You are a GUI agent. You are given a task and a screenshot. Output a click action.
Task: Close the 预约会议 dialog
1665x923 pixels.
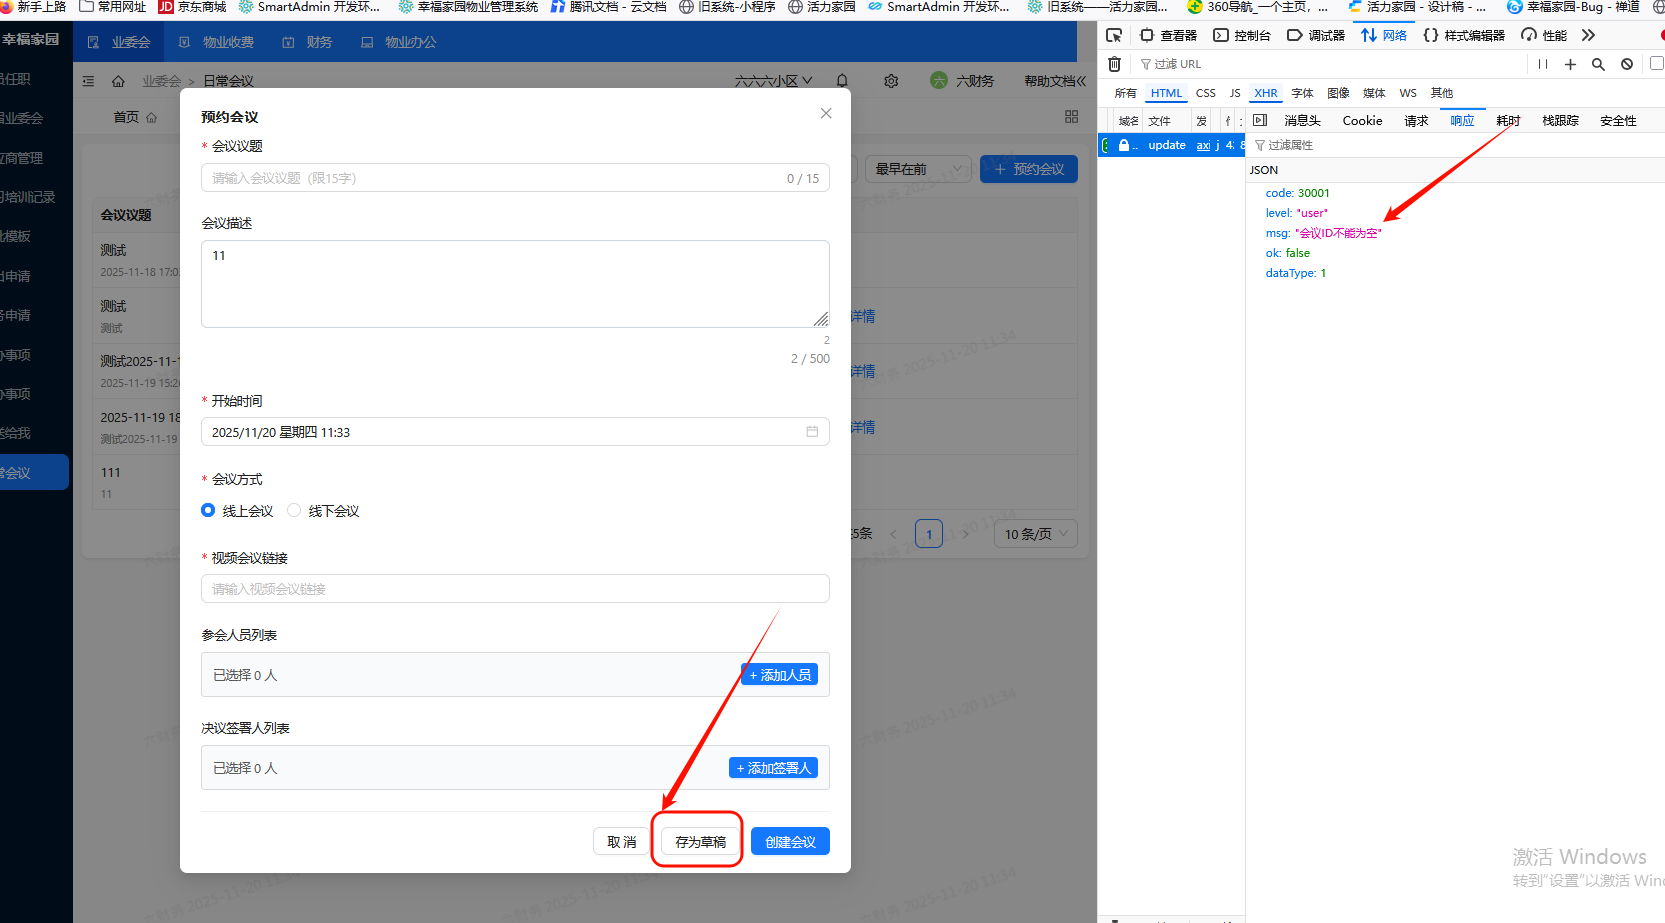point(826,114)
